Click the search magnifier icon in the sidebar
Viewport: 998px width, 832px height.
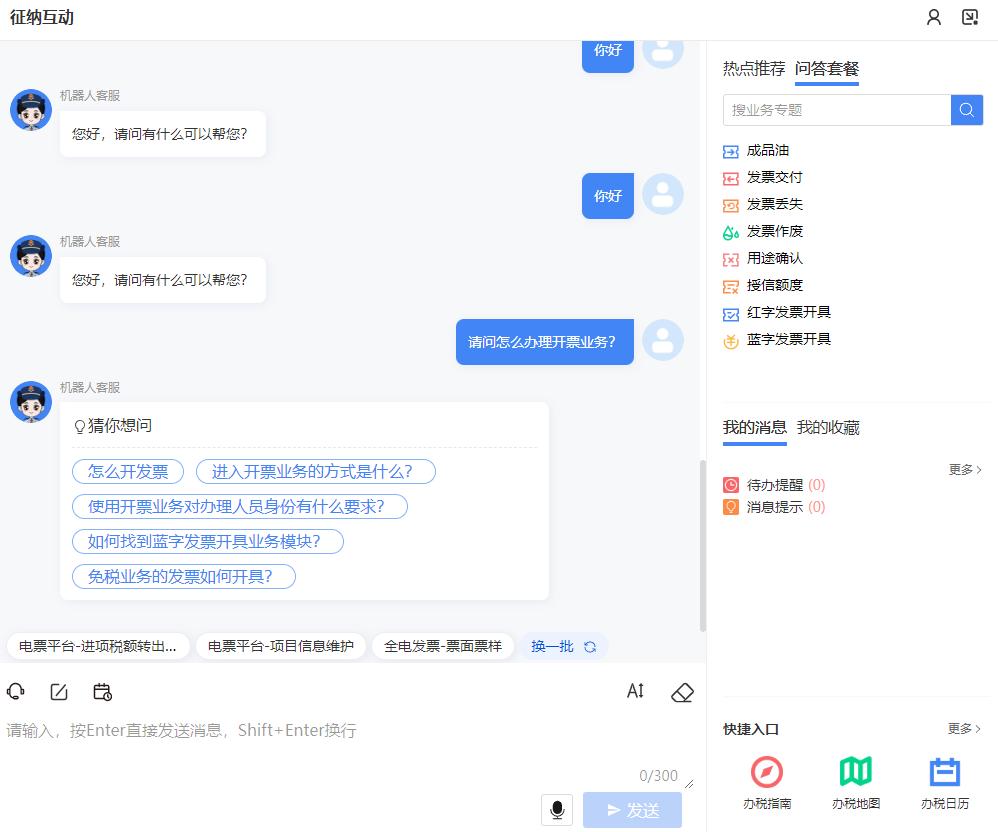(x=966, y=110)
